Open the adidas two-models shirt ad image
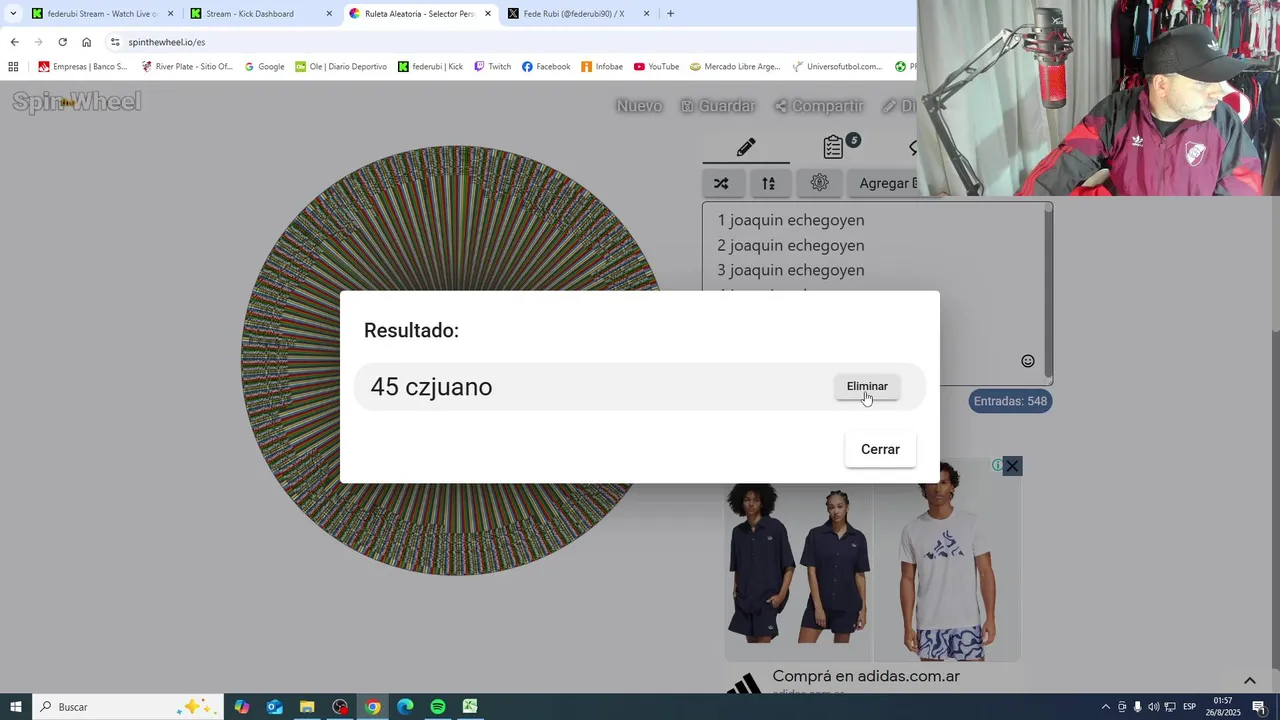Viewport: 1280px width, 720px height. tap(798, 563)
